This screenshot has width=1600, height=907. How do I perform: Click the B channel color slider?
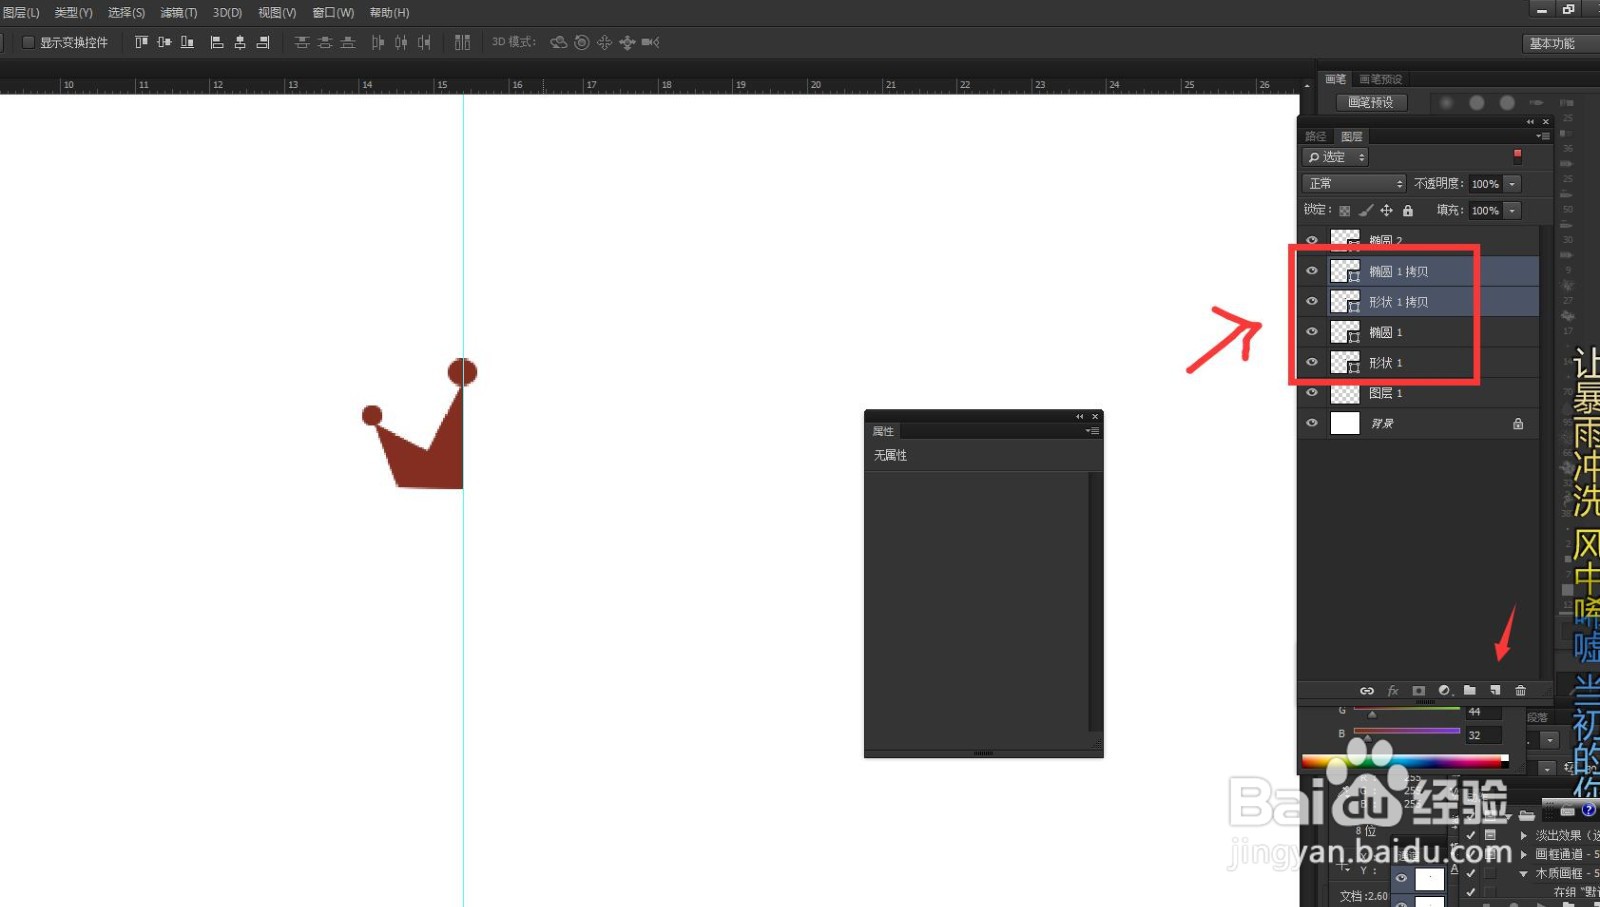point(1407,732)
